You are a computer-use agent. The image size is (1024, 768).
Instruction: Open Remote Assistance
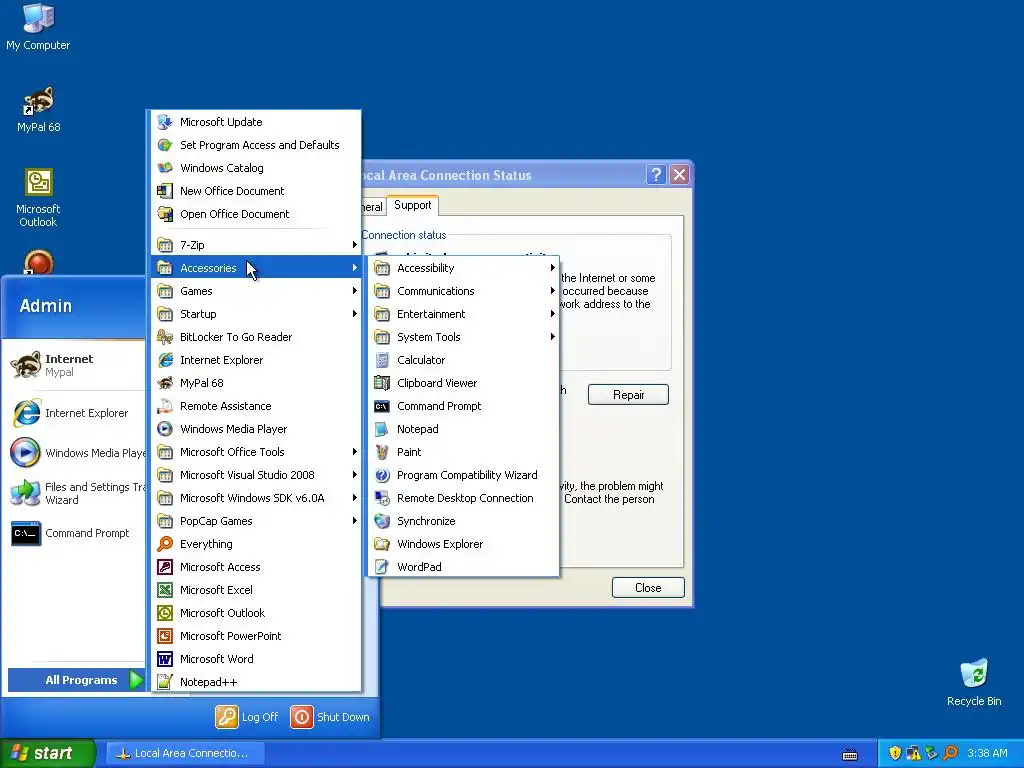click(x=256, y=406)
